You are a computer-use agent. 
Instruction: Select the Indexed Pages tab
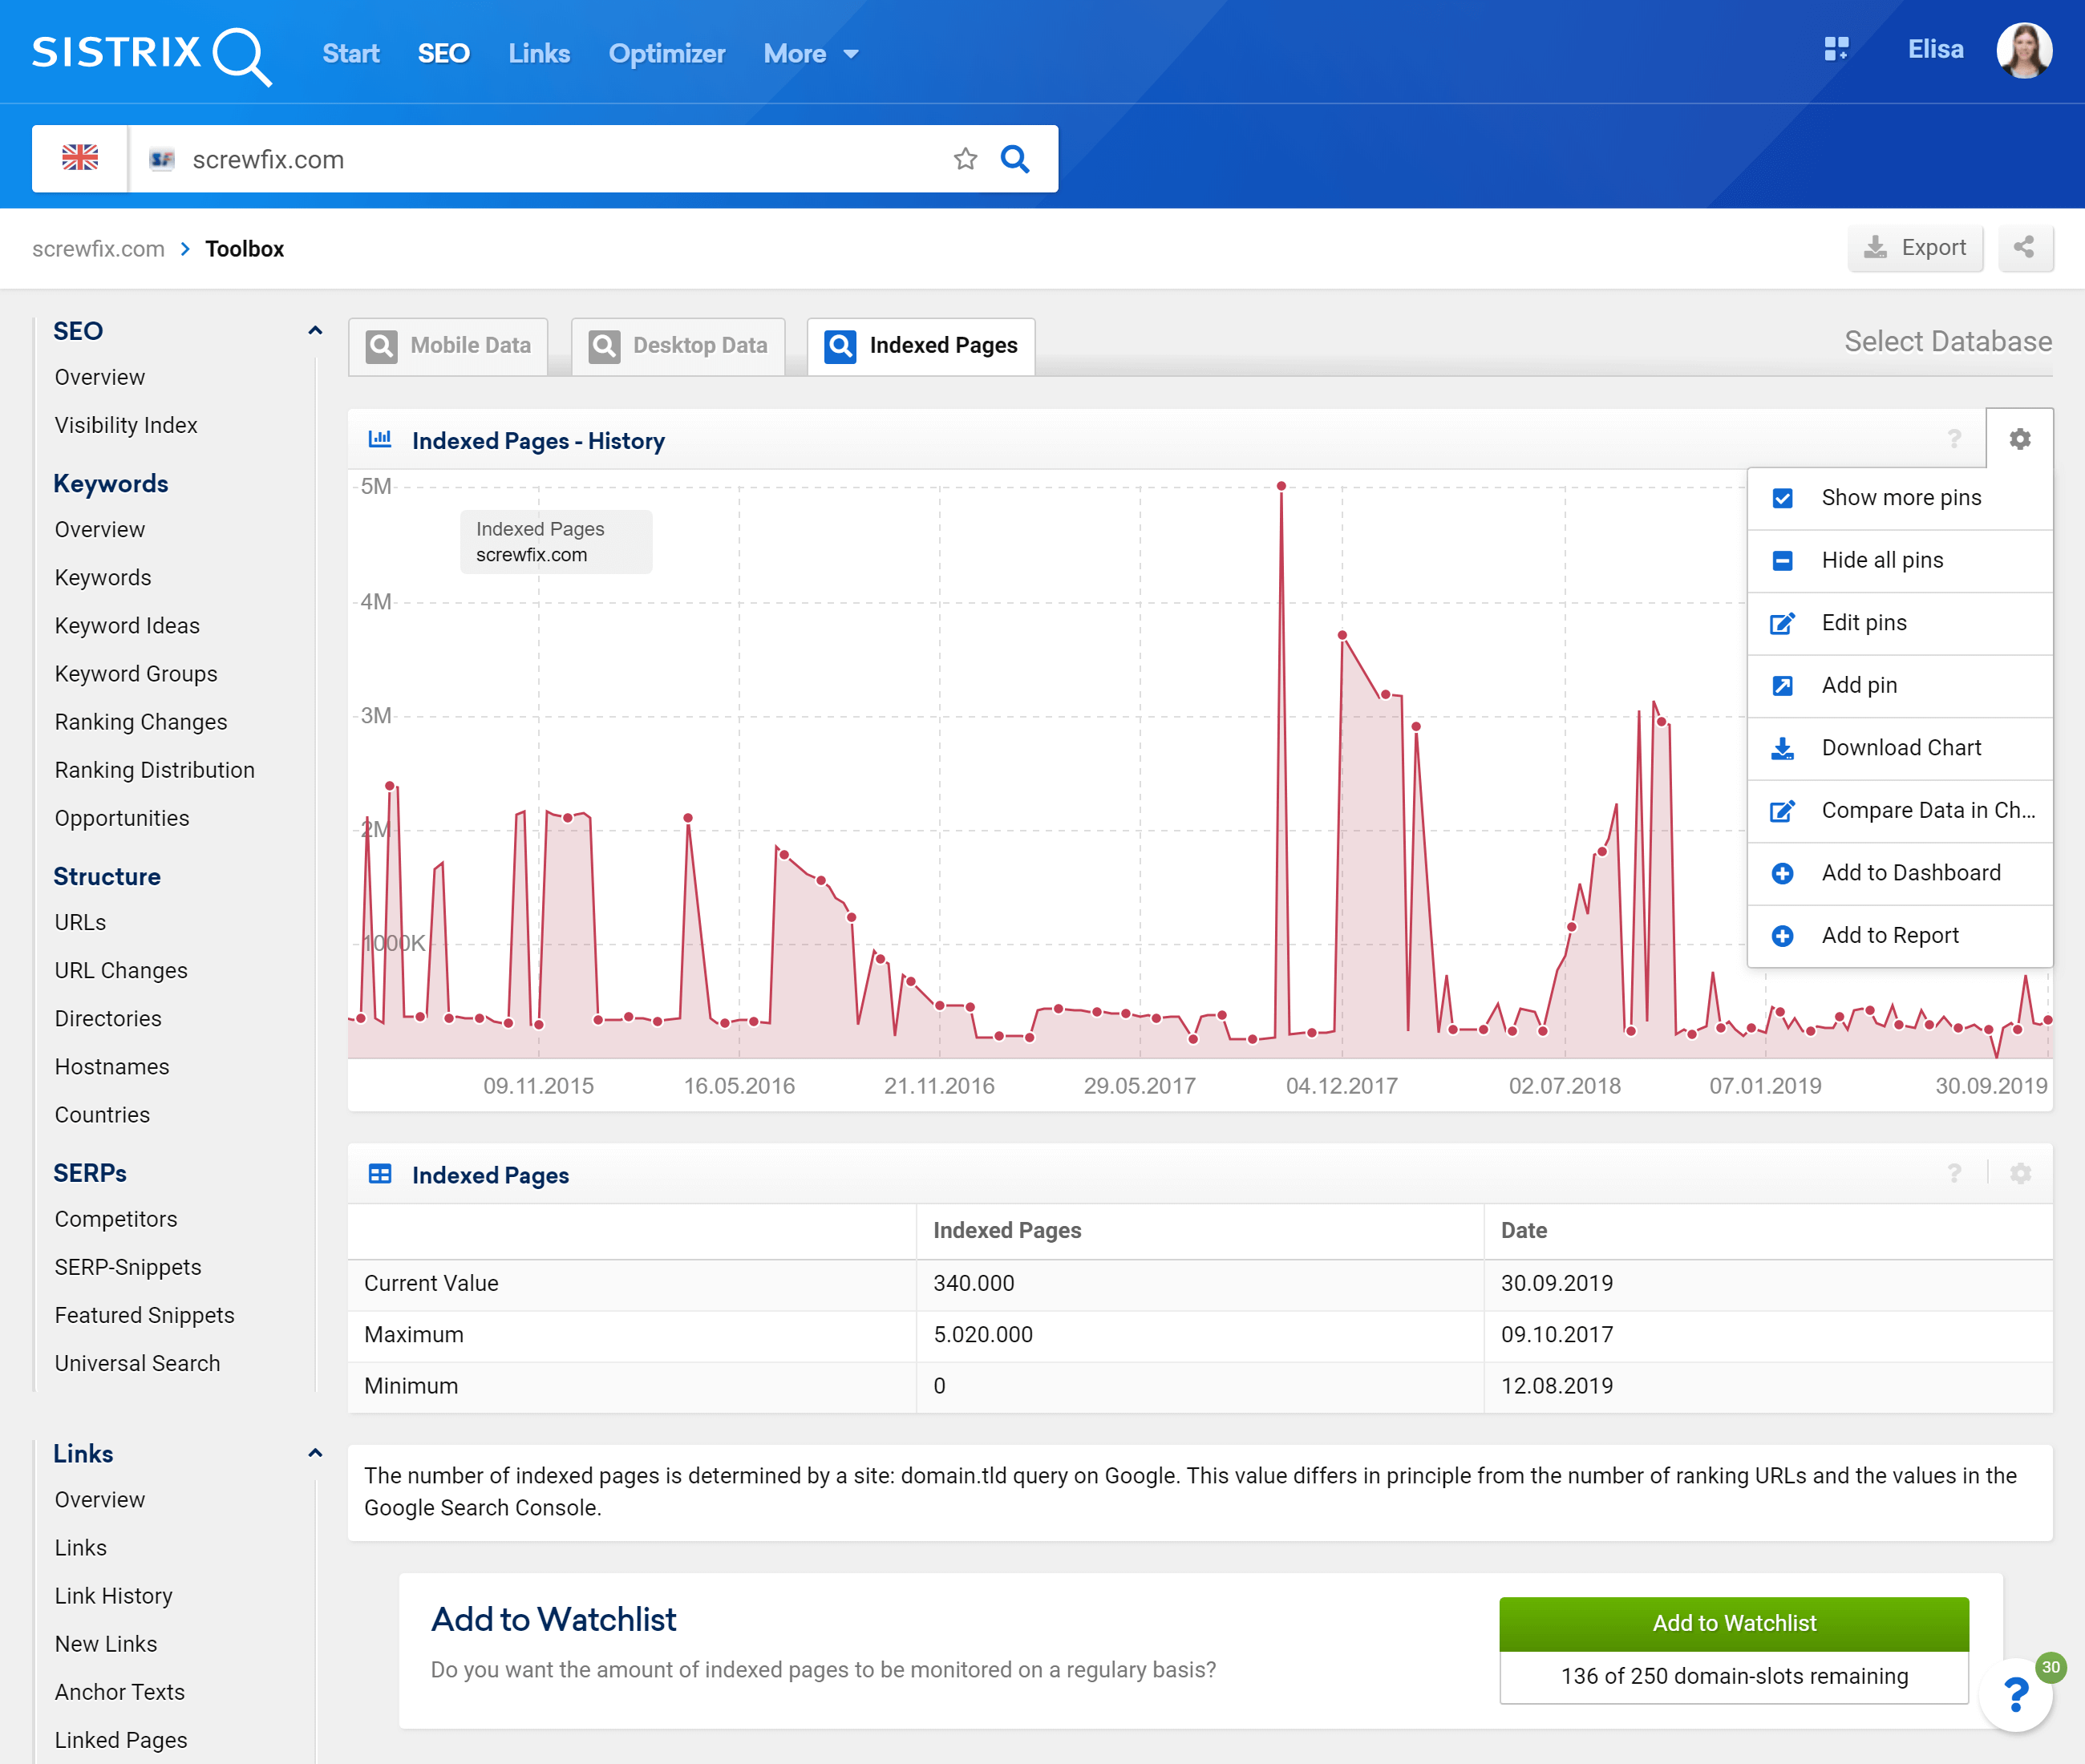(x=921, y=346)
